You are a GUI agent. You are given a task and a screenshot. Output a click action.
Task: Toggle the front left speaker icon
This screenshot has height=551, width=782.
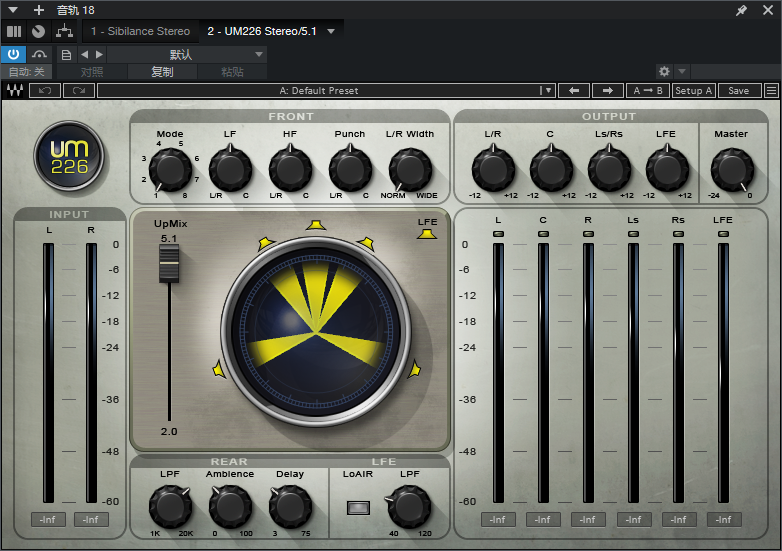click(x=265, y=243)
